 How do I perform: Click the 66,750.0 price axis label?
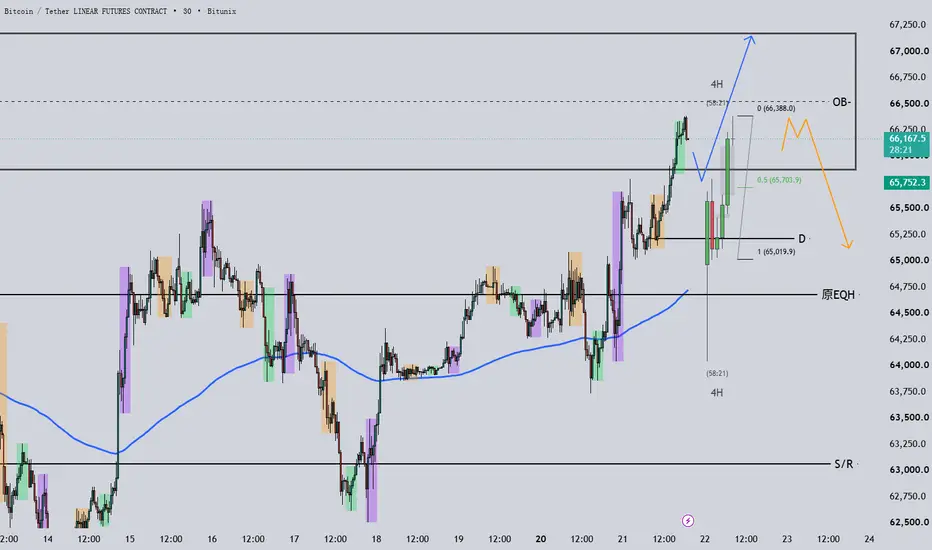tap(908, 77)
